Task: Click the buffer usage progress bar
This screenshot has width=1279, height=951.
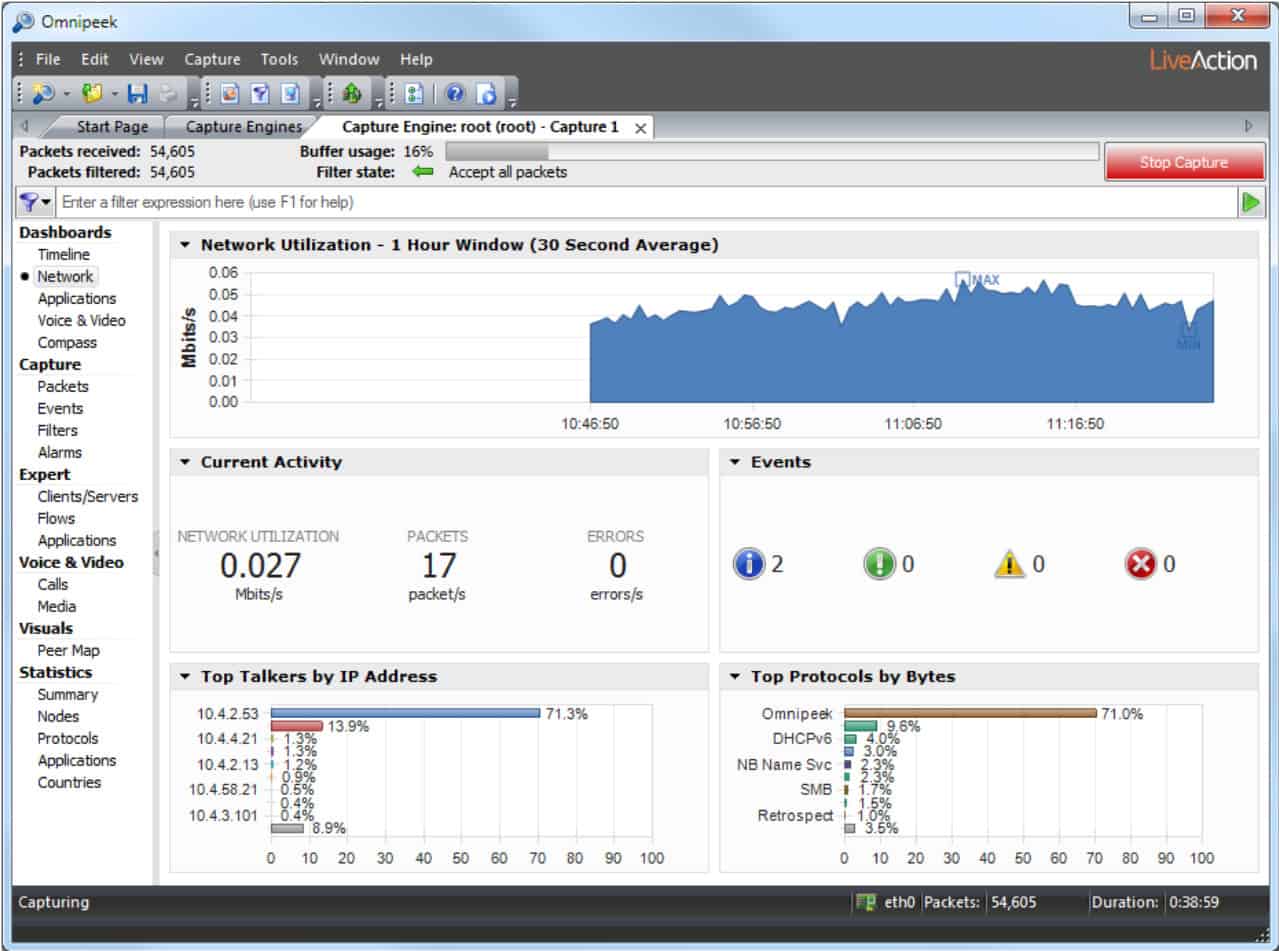Action: point(771,151)
